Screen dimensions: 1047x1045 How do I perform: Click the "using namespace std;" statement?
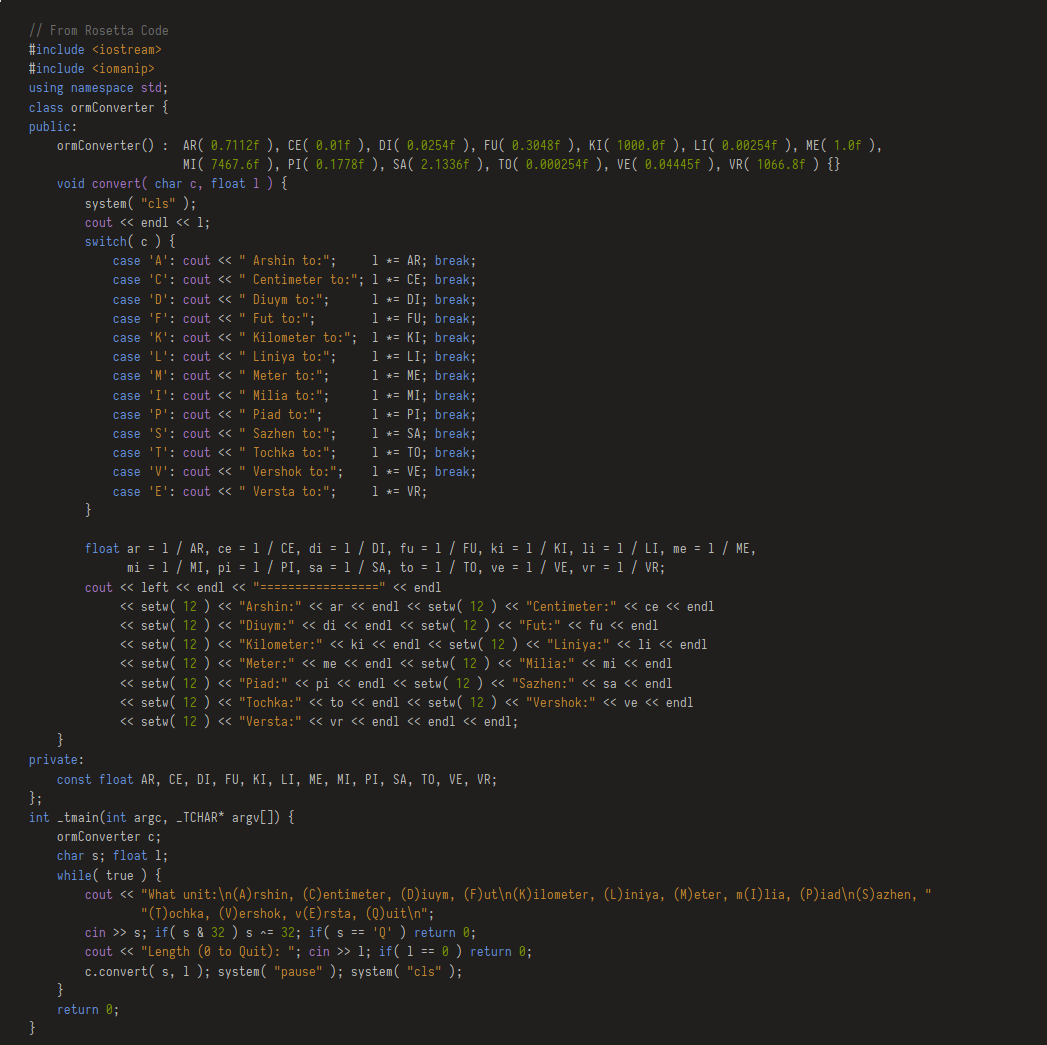point(98,88)
